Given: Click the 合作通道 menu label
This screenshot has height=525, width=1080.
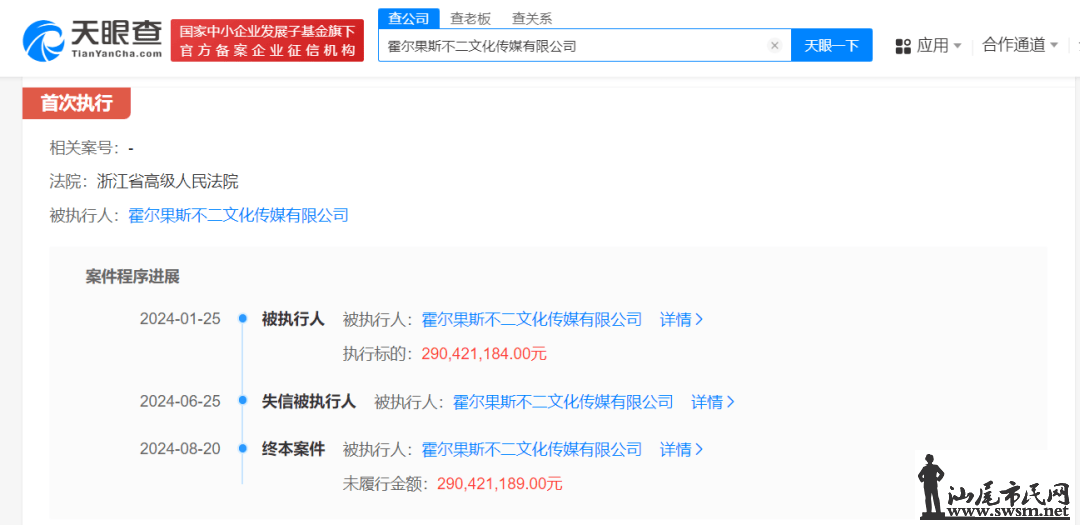Looking at the screenshot, I should (x=1014, y=45).
